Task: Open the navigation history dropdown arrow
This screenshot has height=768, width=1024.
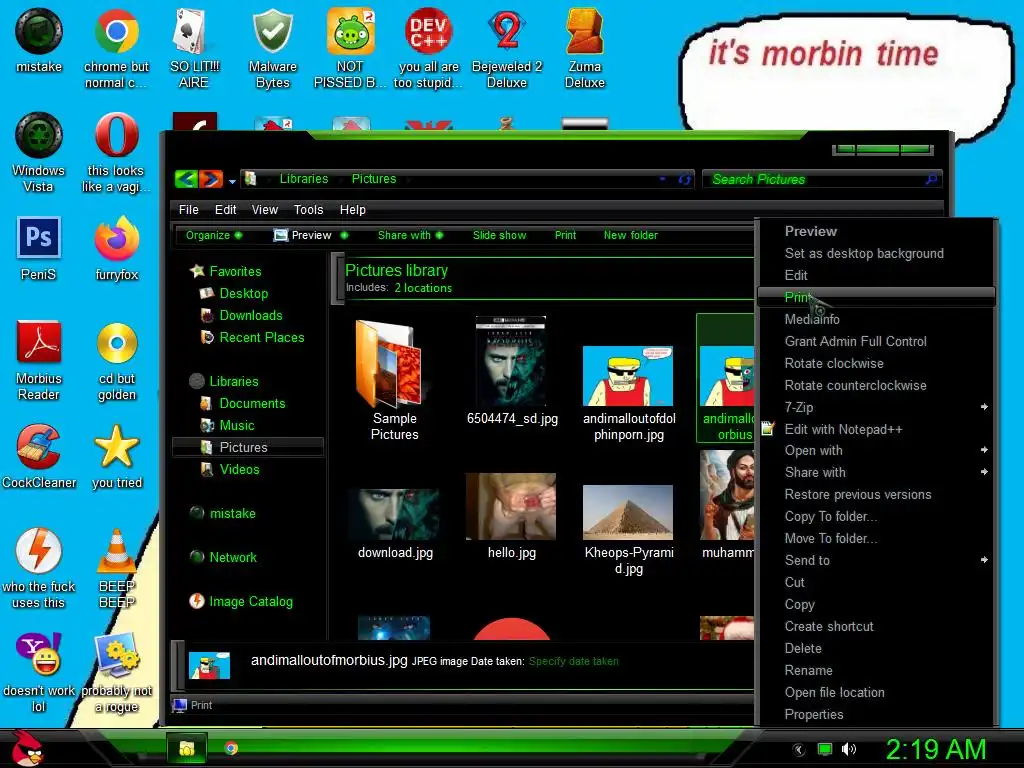Action: 232,181
